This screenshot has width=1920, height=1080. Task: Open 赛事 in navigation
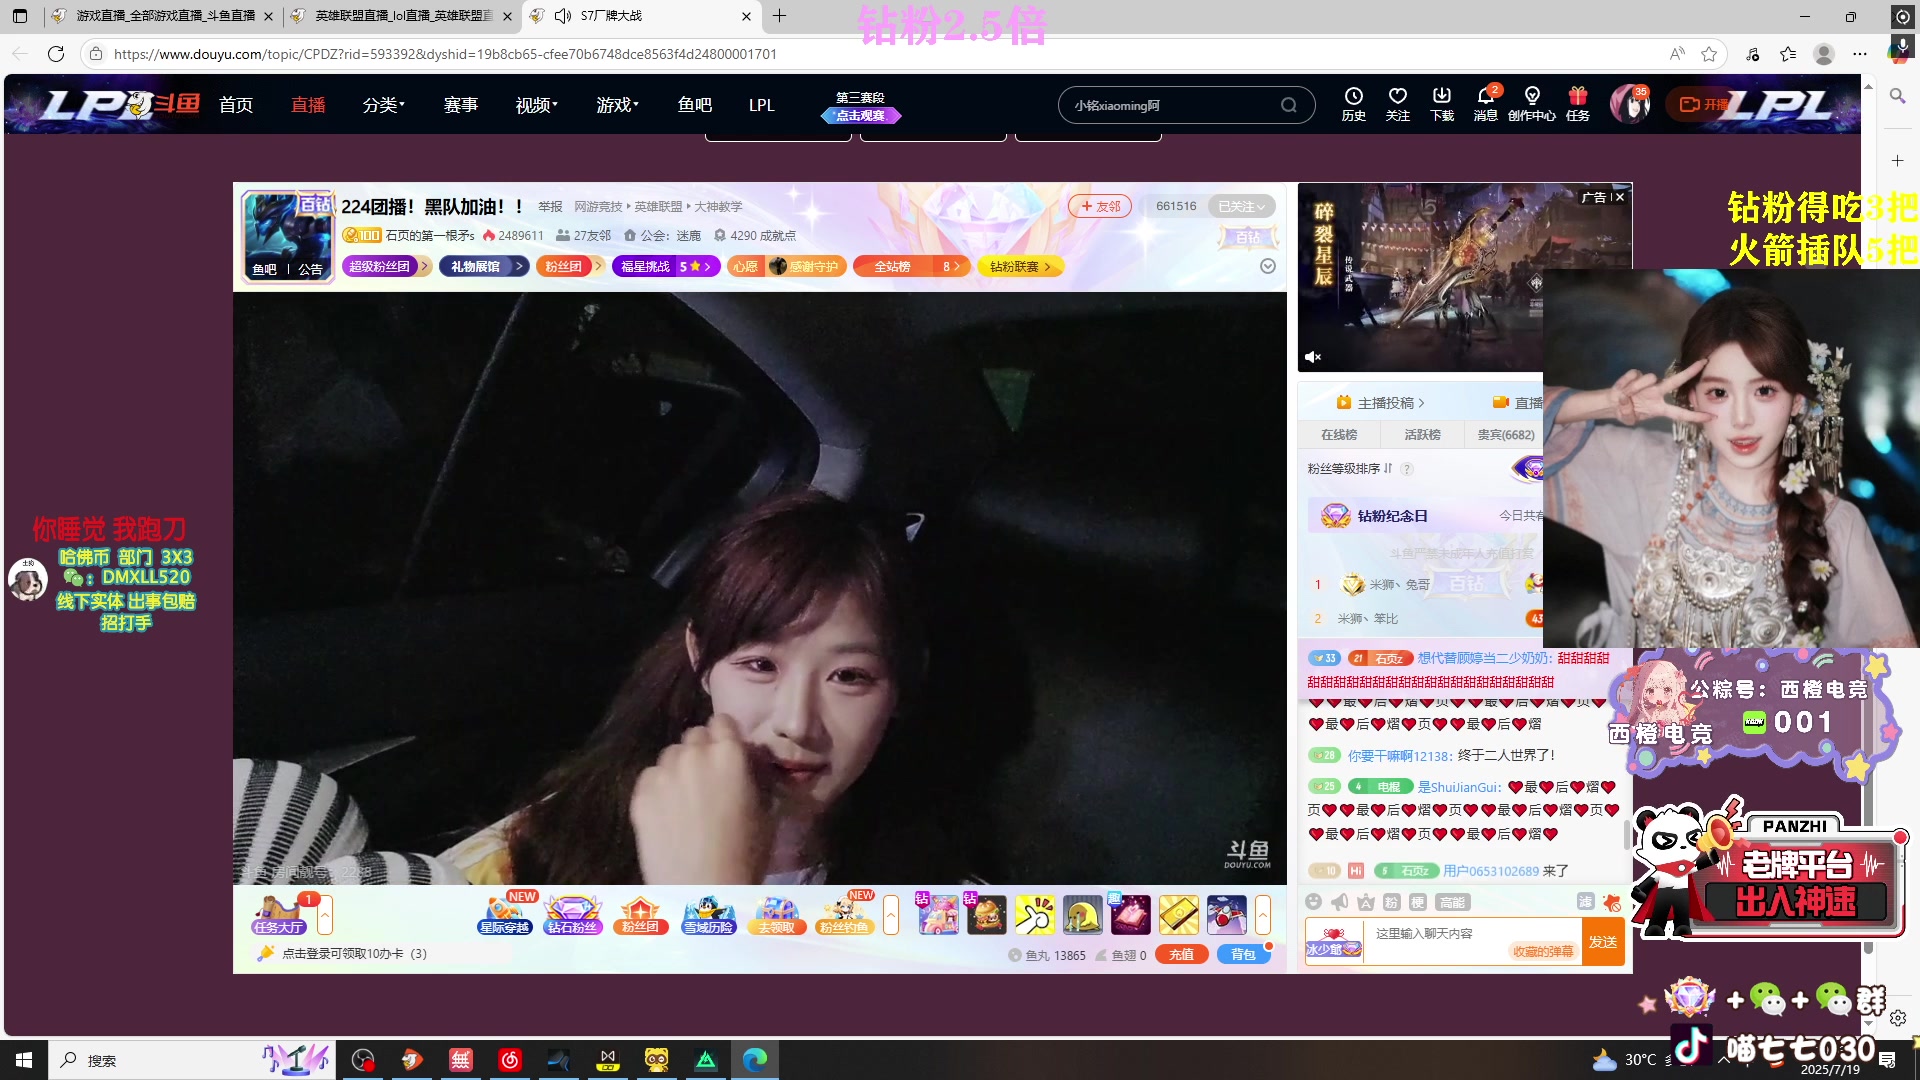(461, 105)
